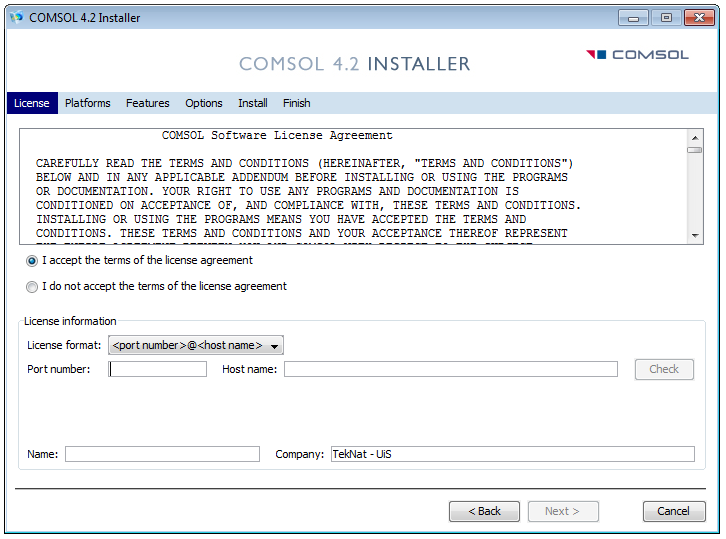Maximize the COMSOL 4.2 Installer window
Viewport: 726px width, 539px height.
click(666, 18)
